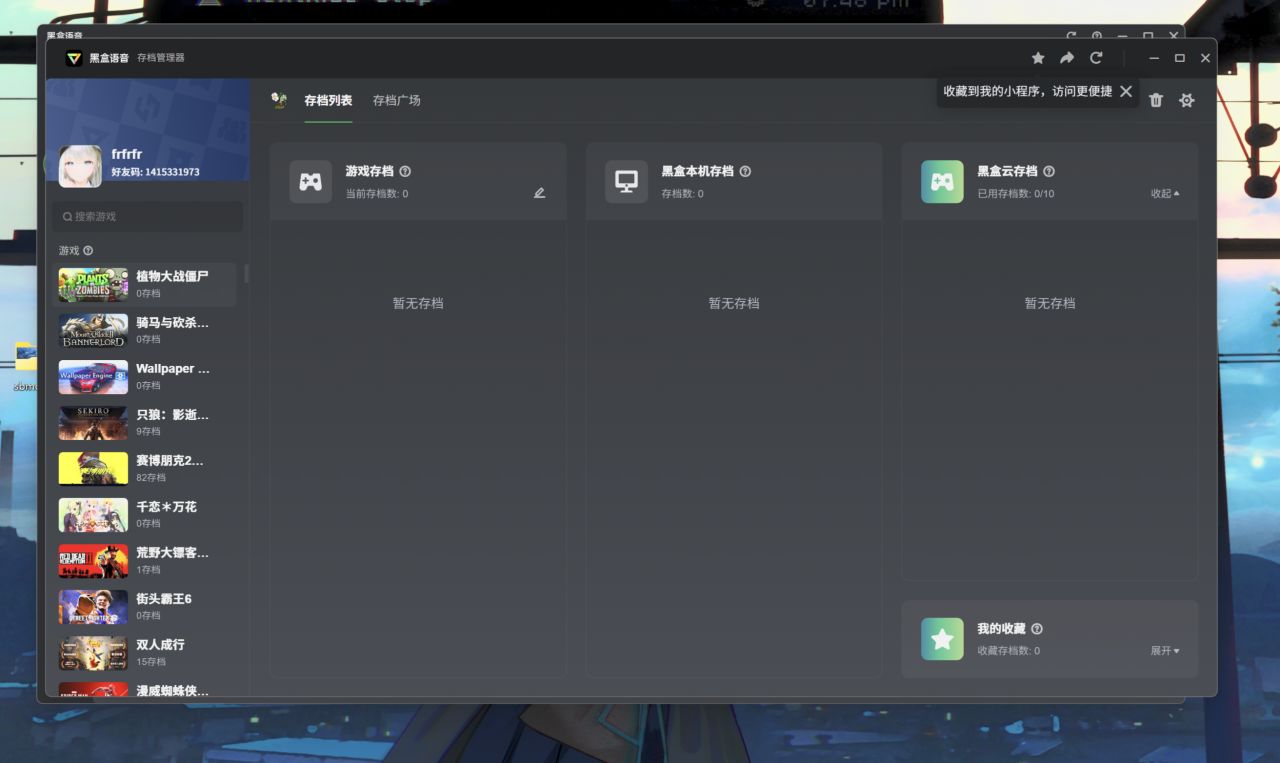Viewport: 1280px width, 763px height.
Task: Click the gamepad icon of 游戏存档 card
Action: coord(311,182)
